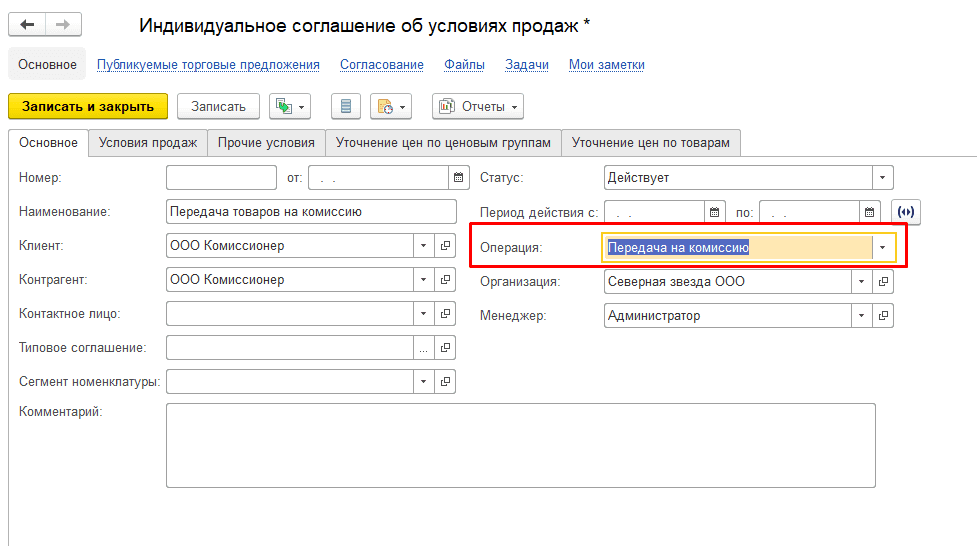
Task: Switch to the Условия продаж tab
Action: [x=148, y=143]
